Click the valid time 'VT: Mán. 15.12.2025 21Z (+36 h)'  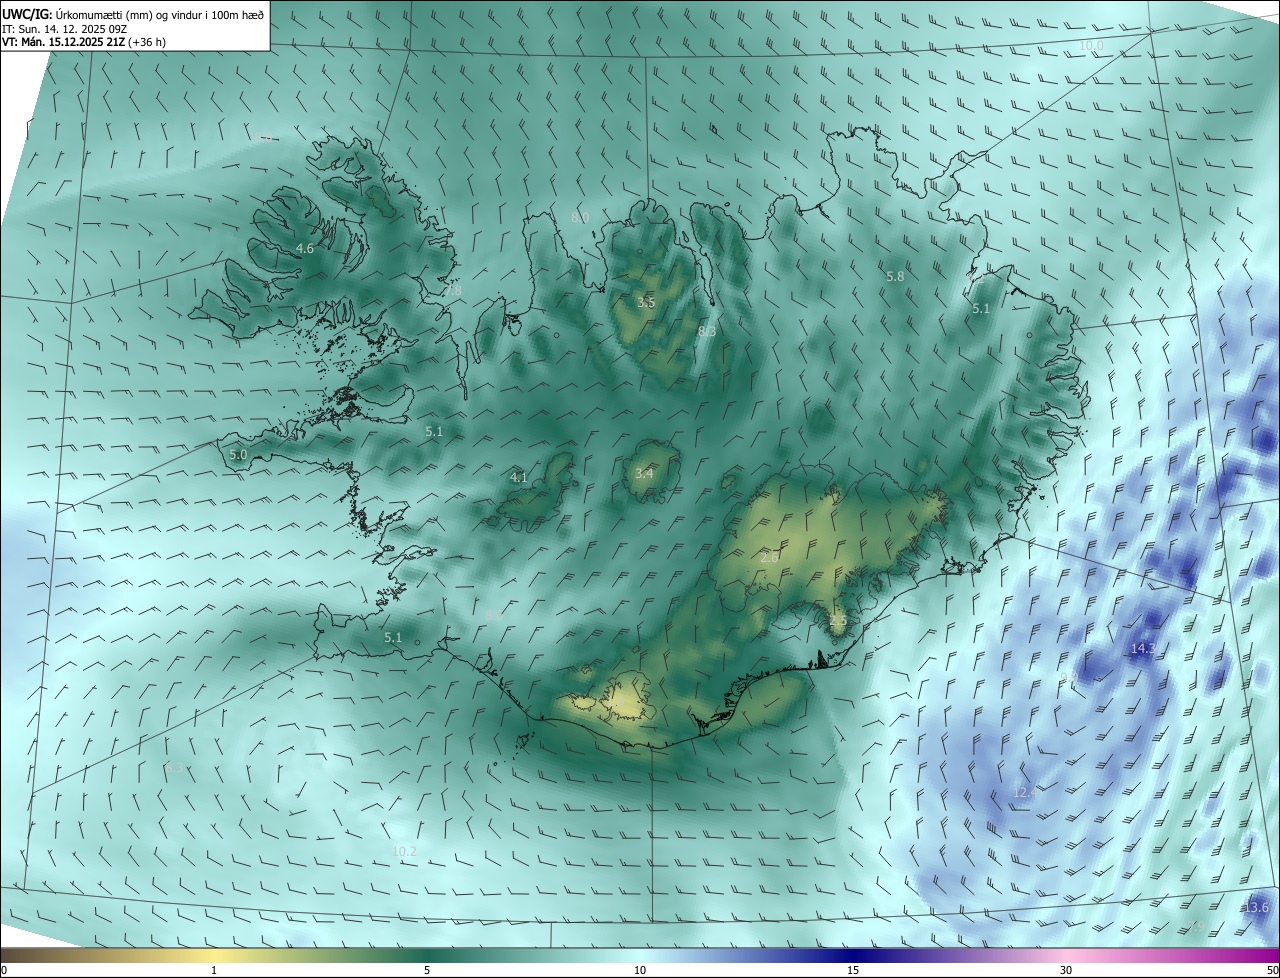(x=84, y=42)
